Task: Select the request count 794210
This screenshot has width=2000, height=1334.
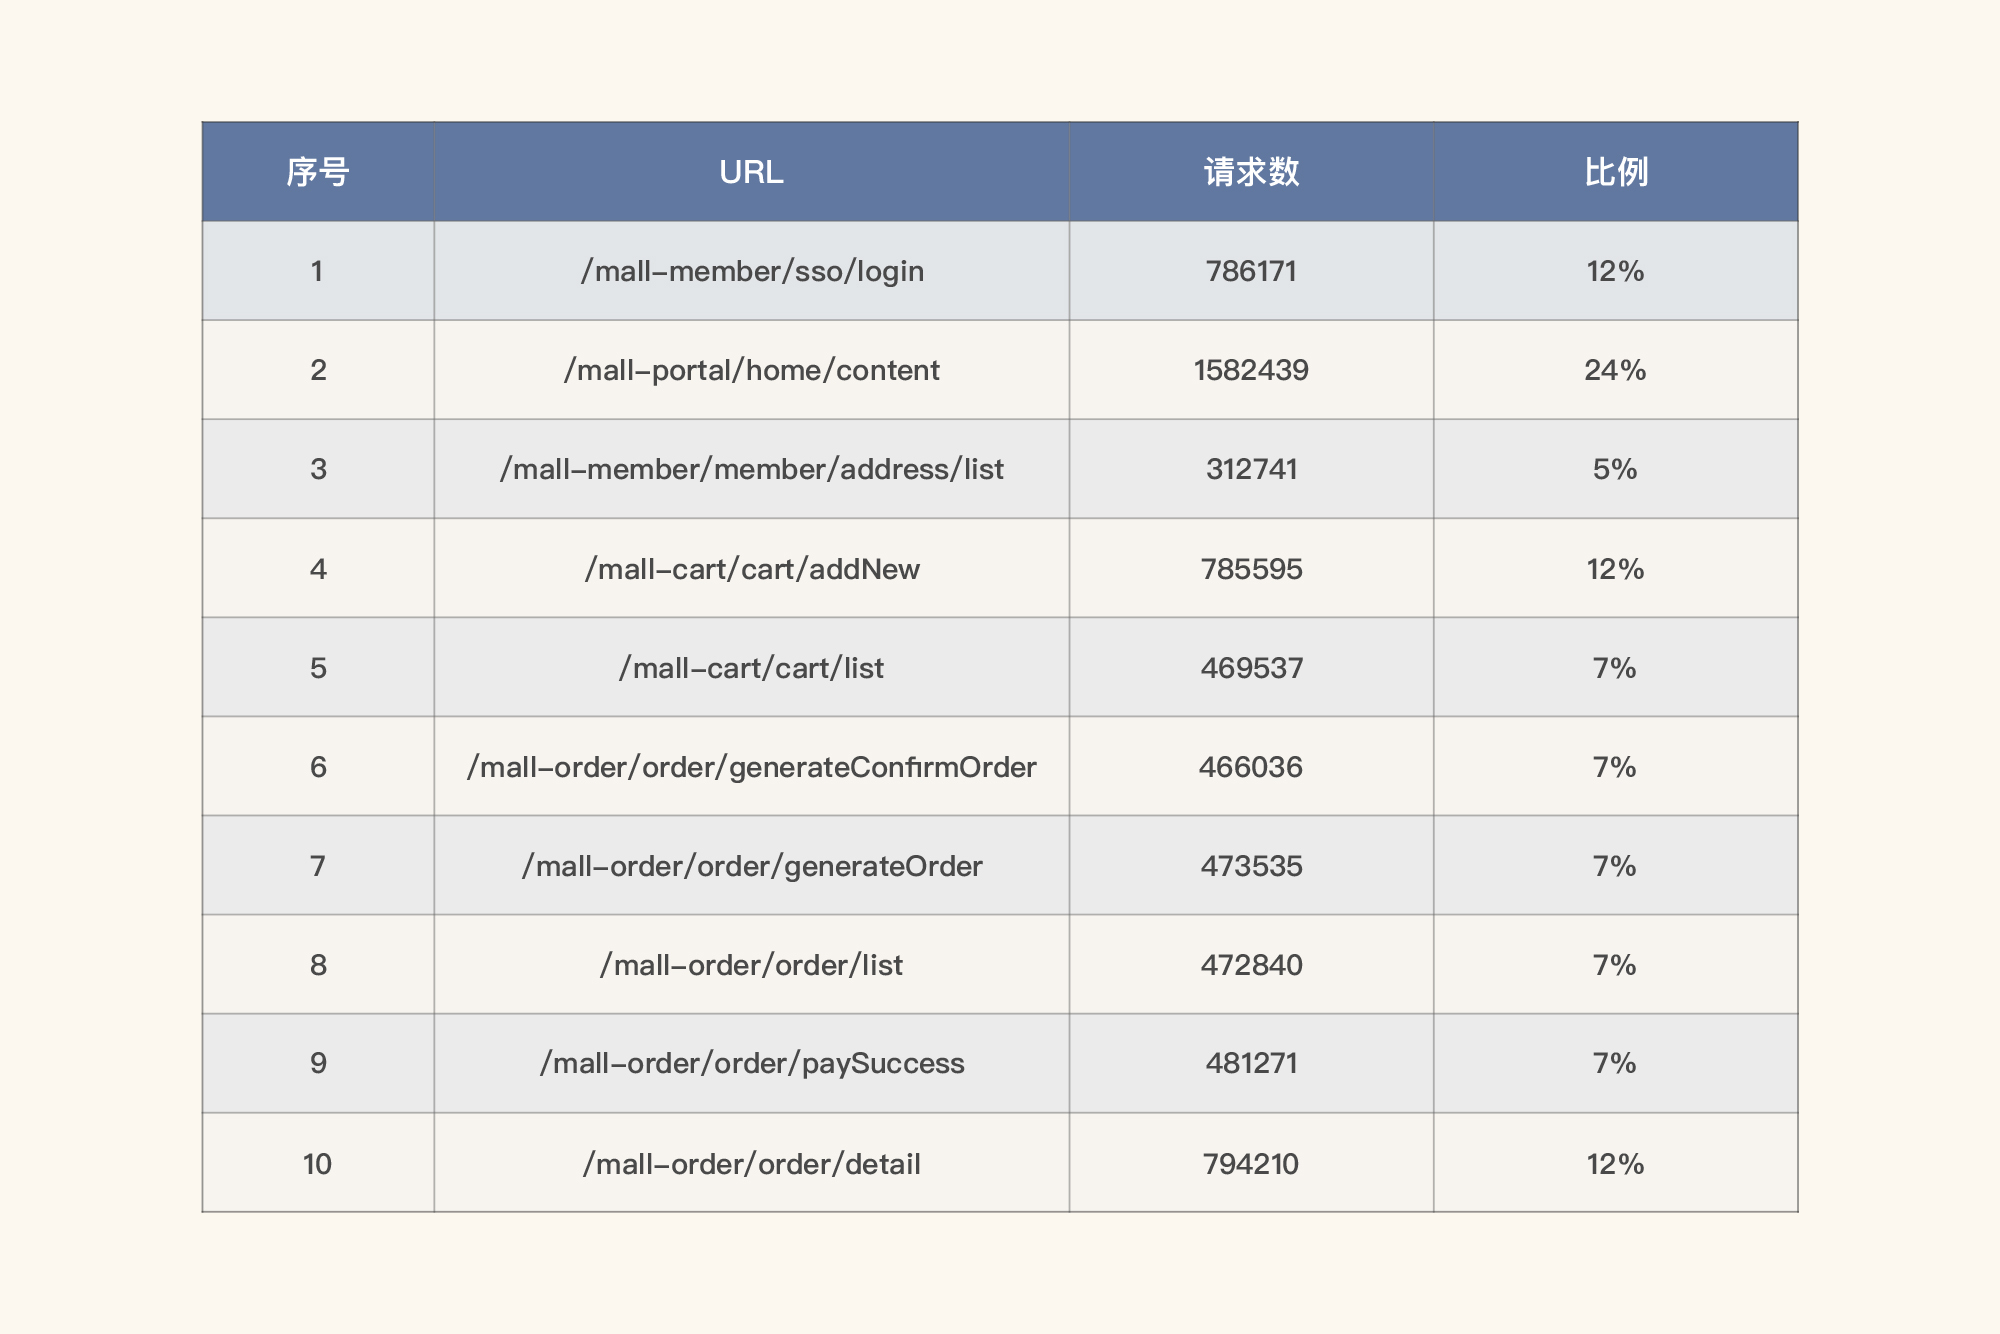Action: coord(1251,1164)
